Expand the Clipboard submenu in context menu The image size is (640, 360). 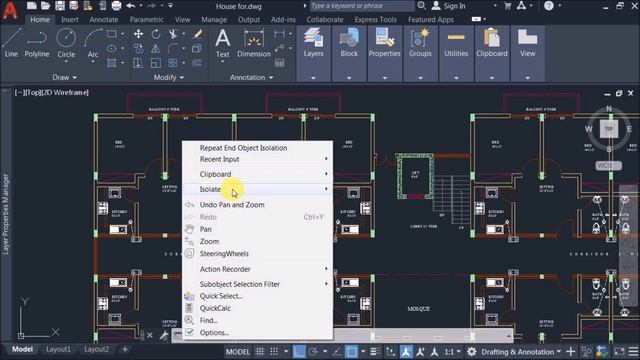tap(258, 174)
